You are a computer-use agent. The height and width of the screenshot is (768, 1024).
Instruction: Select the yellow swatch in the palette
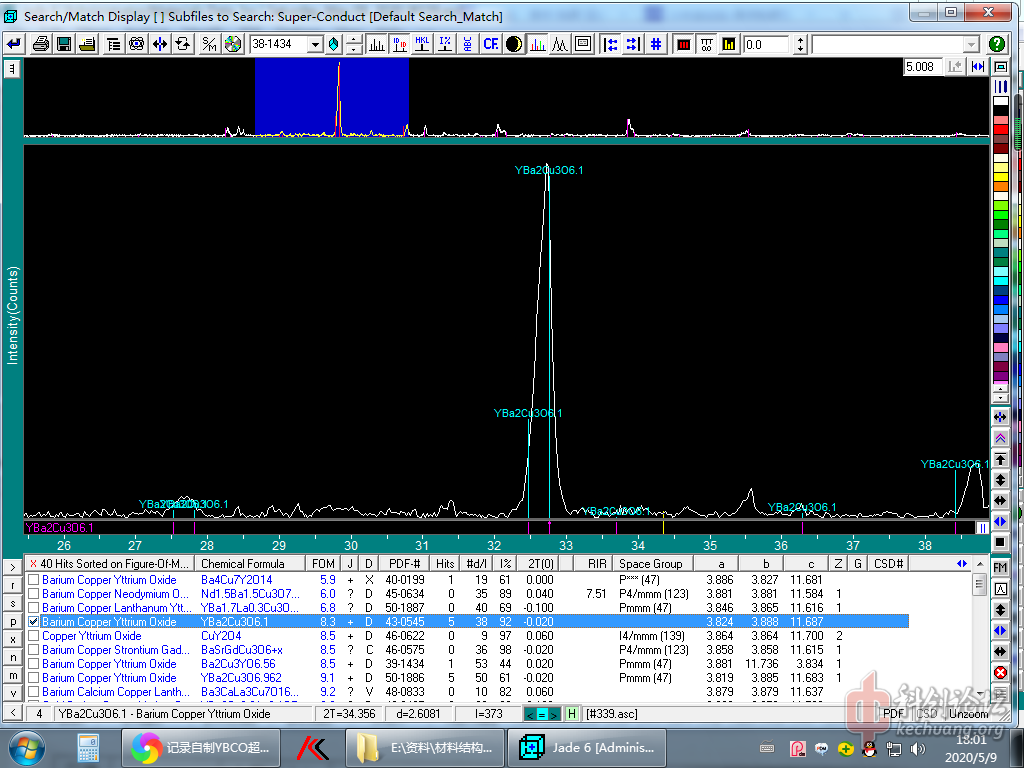click(x=1000, y=176)
